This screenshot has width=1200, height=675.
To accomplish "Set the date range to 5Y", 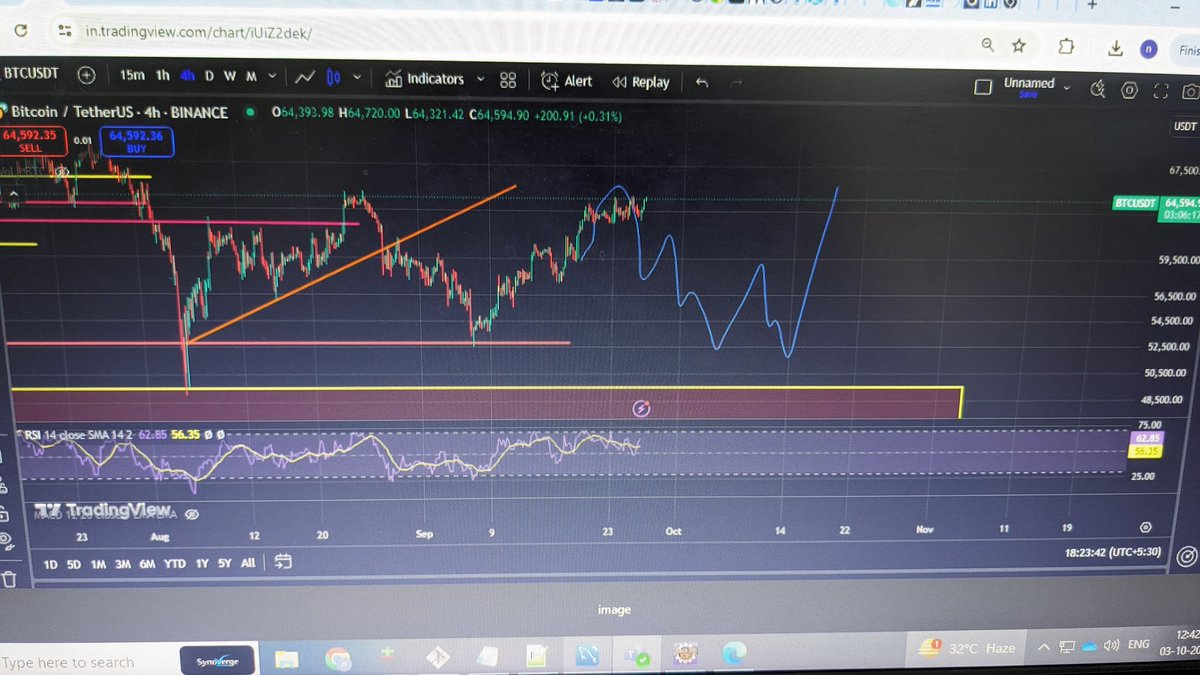I will click(x=225, y=564).
